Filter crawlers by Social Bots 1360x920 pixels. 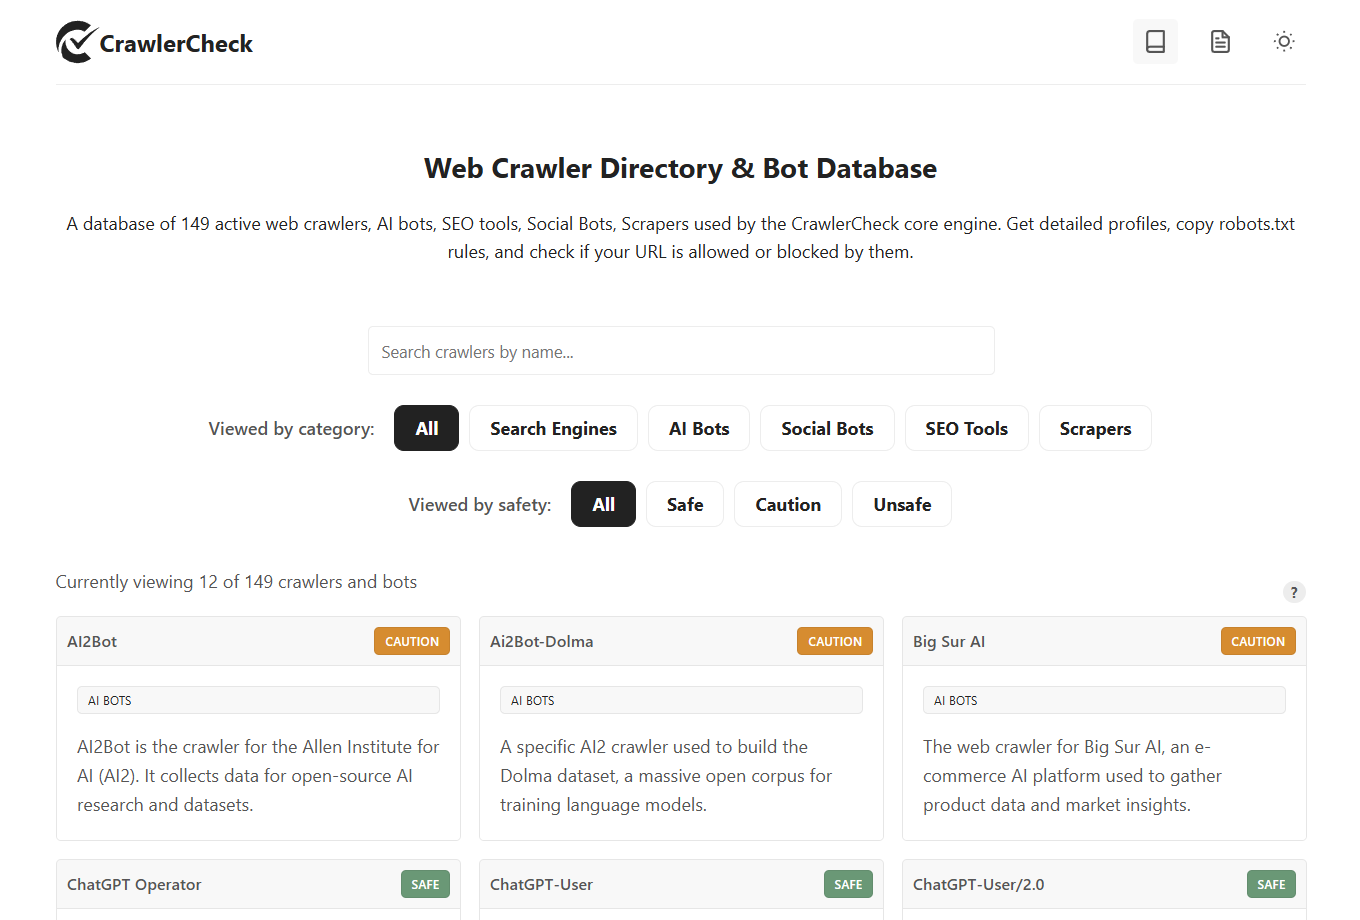(x=827, y=428)
